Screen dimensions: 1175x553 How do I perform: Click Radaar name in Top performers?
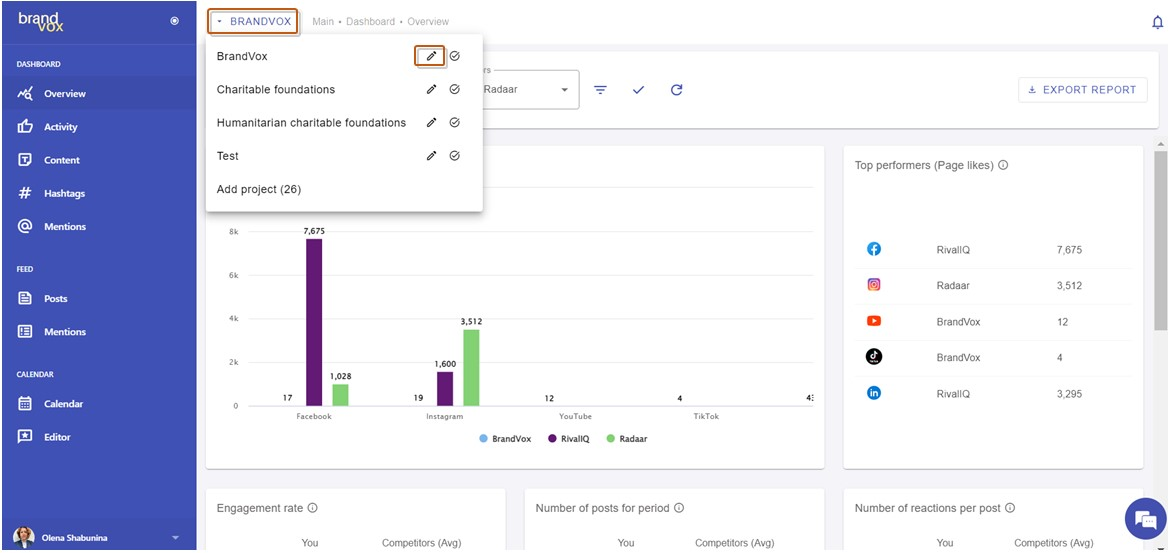(952, 285)
